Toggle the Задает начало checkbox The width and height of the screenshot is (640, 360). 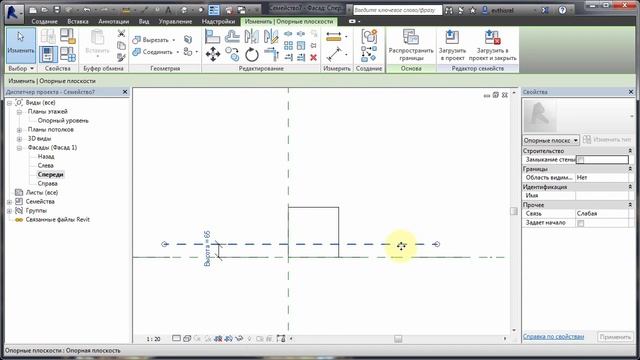581,223
